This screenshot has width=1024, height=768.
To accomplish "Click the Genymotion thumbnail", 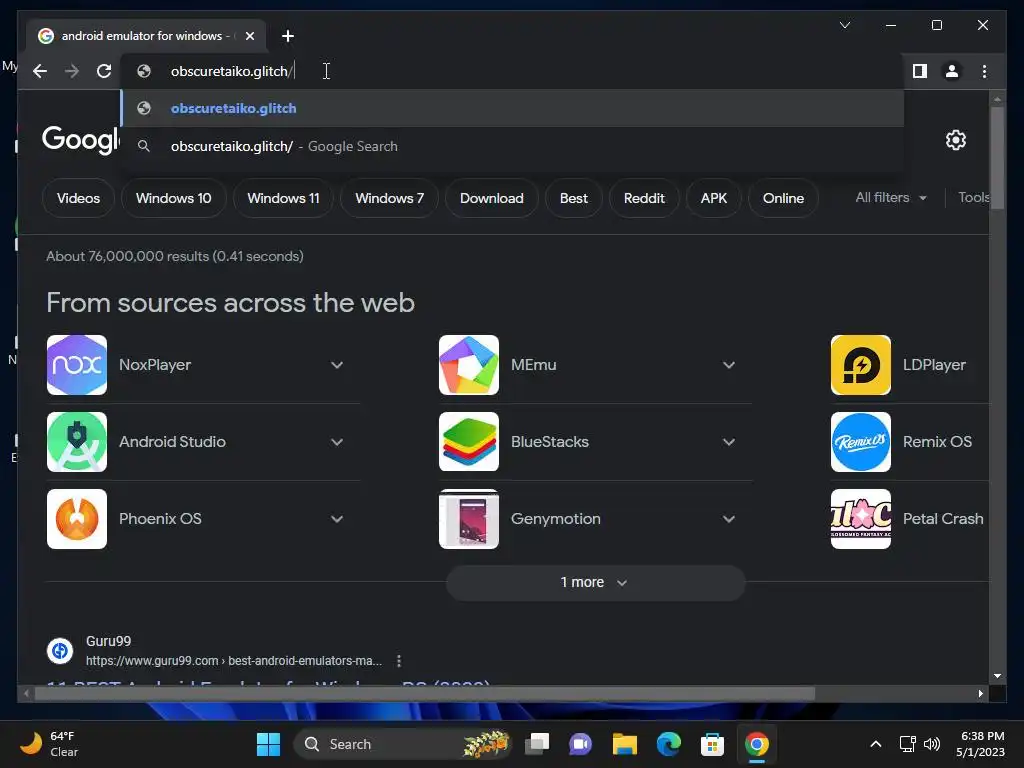I will [x=469, y=519].
